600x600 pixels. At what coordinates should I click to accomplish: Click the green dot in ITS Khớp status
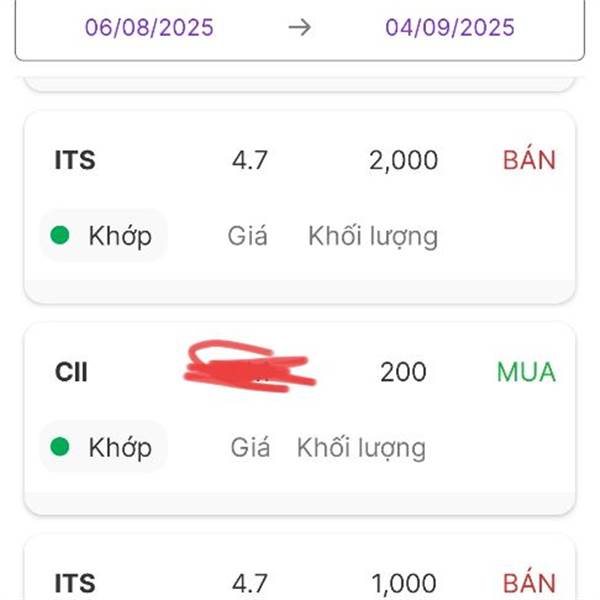(60, 235)
